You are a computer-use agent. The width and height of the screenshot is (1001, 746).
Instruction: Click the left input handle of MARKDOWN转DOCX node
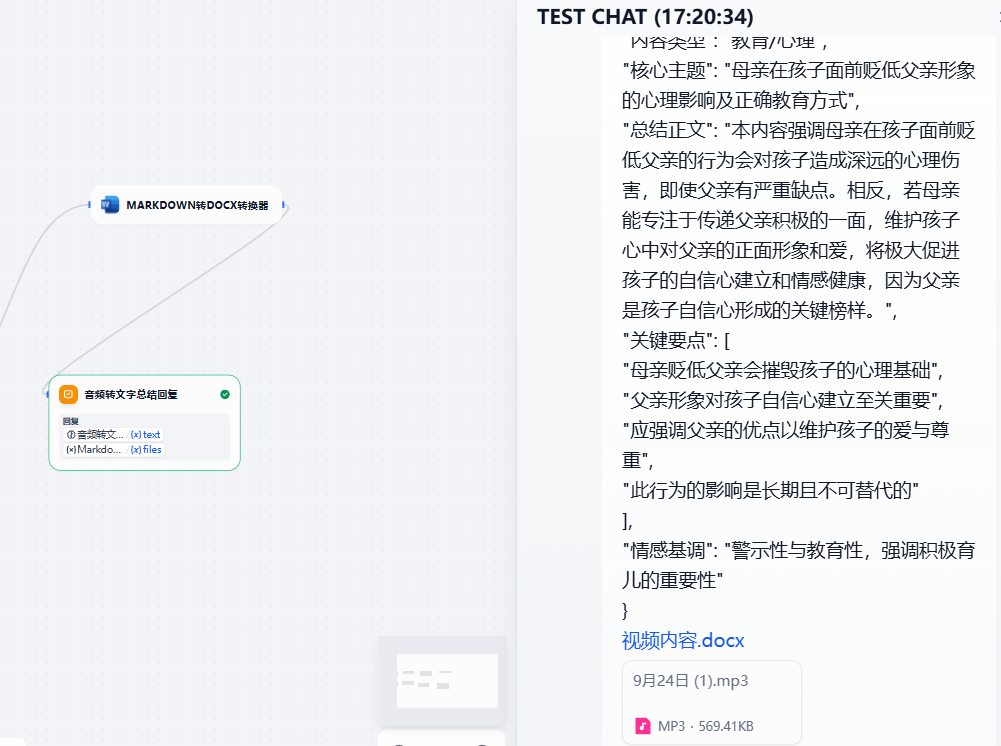click(x=90, y=205)
